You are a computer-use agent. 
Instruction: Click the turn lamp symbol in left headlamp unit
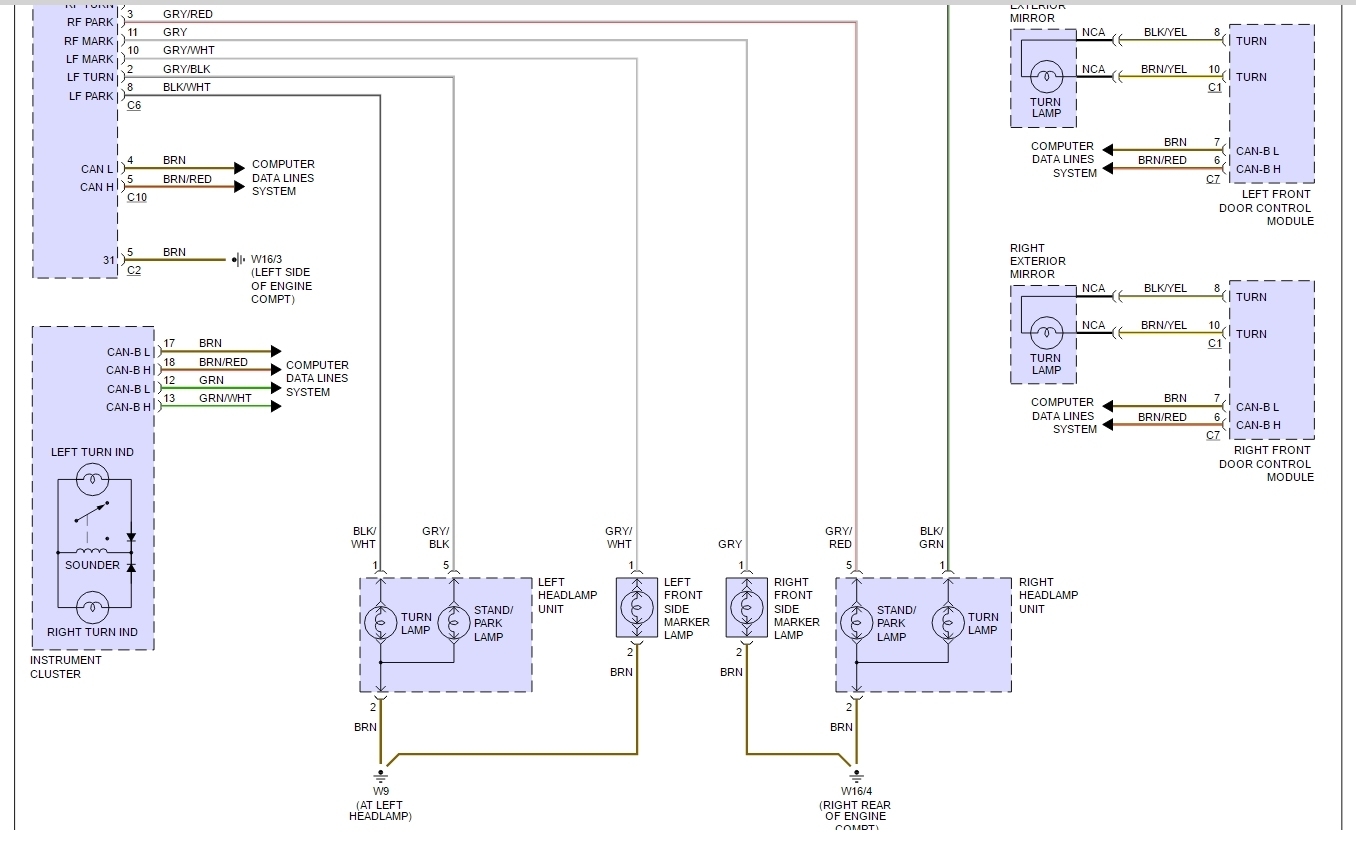380,623
